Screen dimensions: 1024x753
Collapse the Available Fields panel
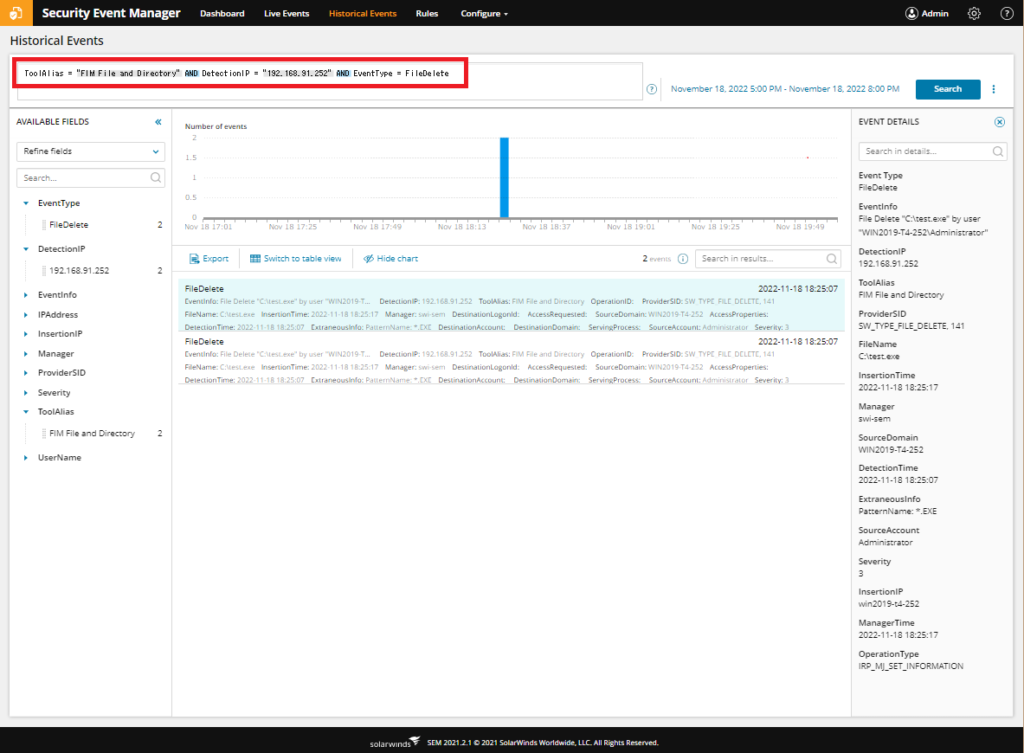158,122
